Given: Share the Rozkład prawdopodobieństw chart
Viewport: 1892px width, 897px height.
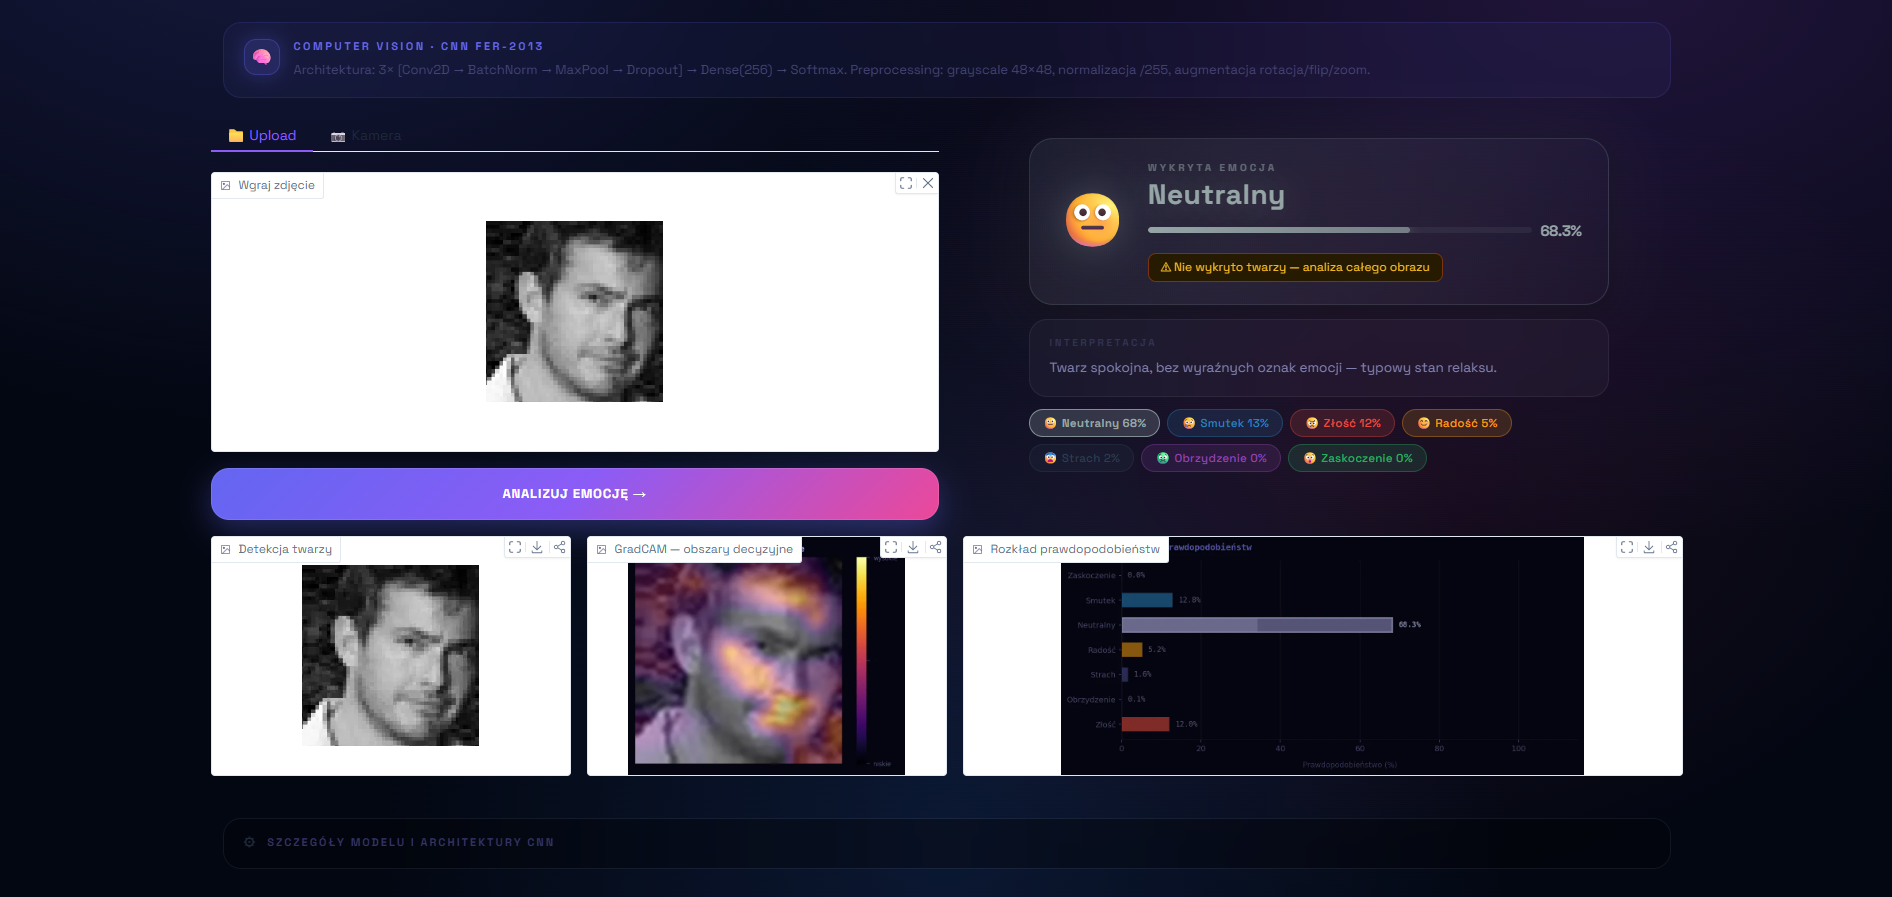Looking at the screenshot, I should tap(1672, 547).
